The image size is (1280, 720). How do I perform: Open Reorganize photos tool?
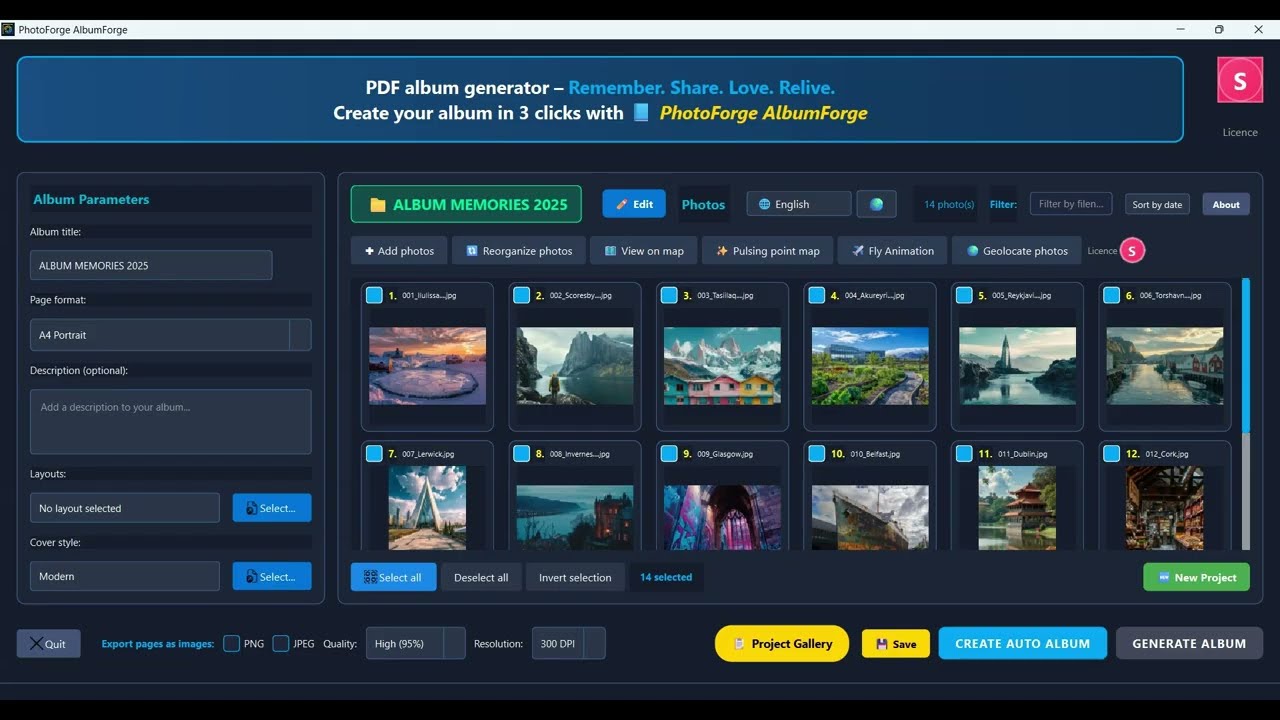point(519,251)
